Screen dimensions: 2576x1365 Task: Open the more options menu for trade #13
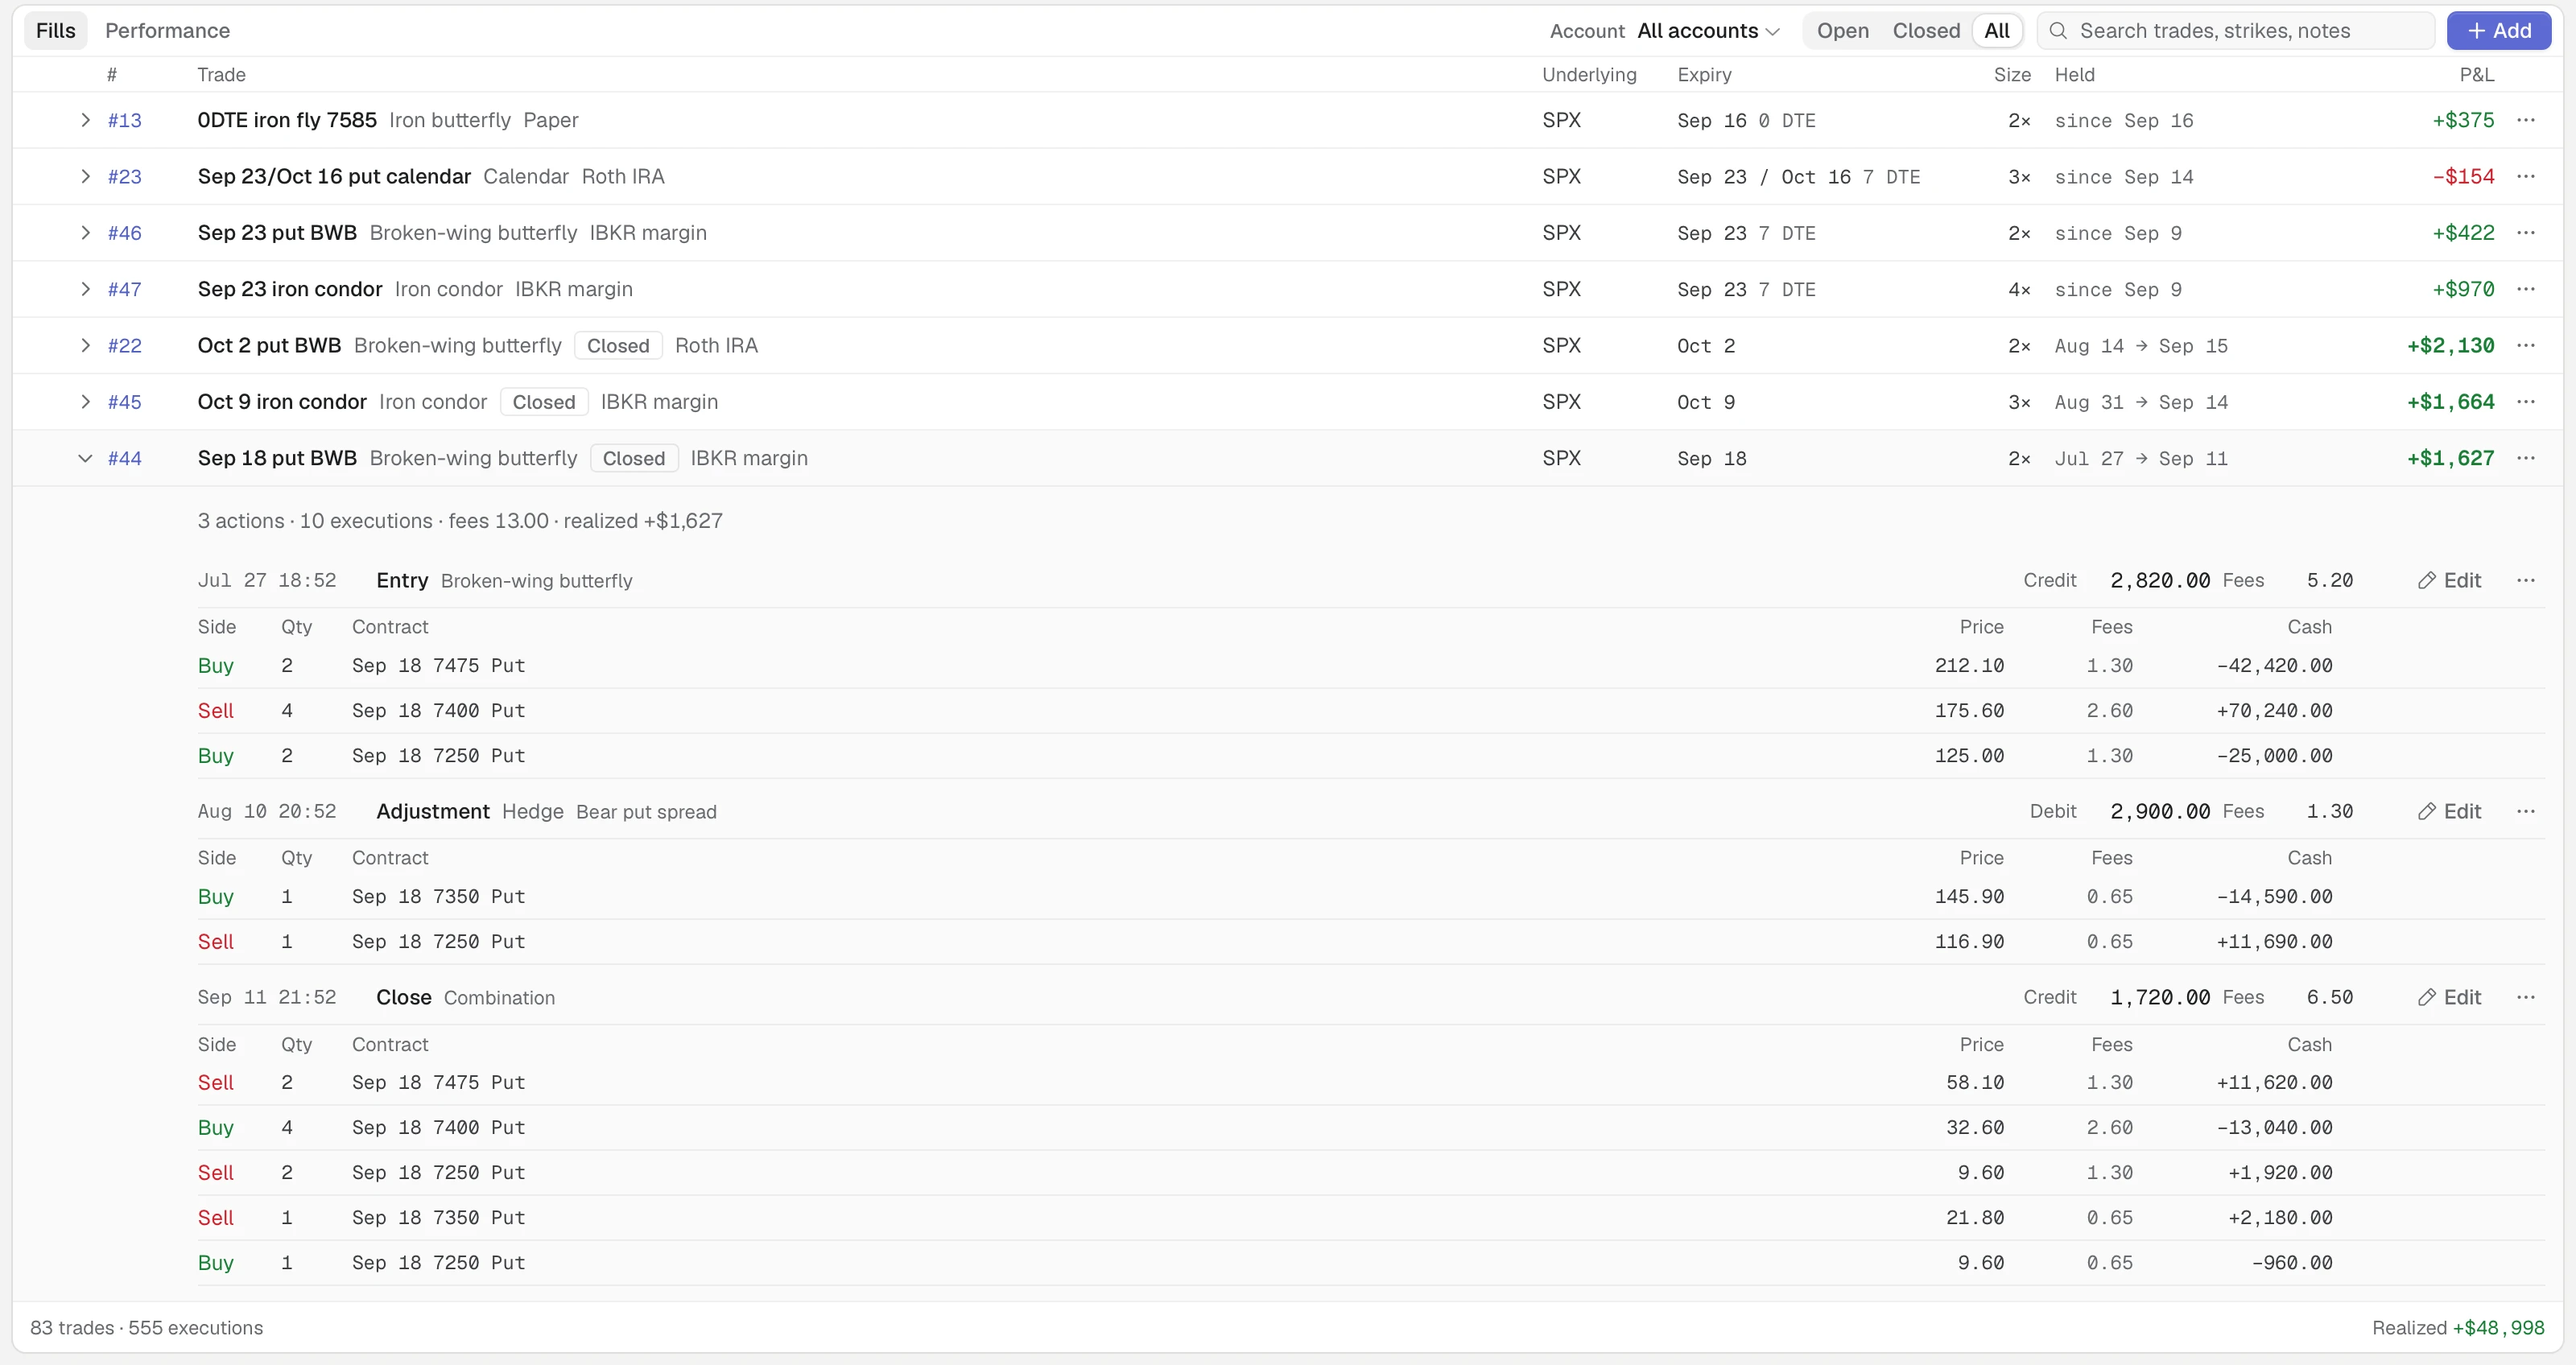click(2525, 120)
